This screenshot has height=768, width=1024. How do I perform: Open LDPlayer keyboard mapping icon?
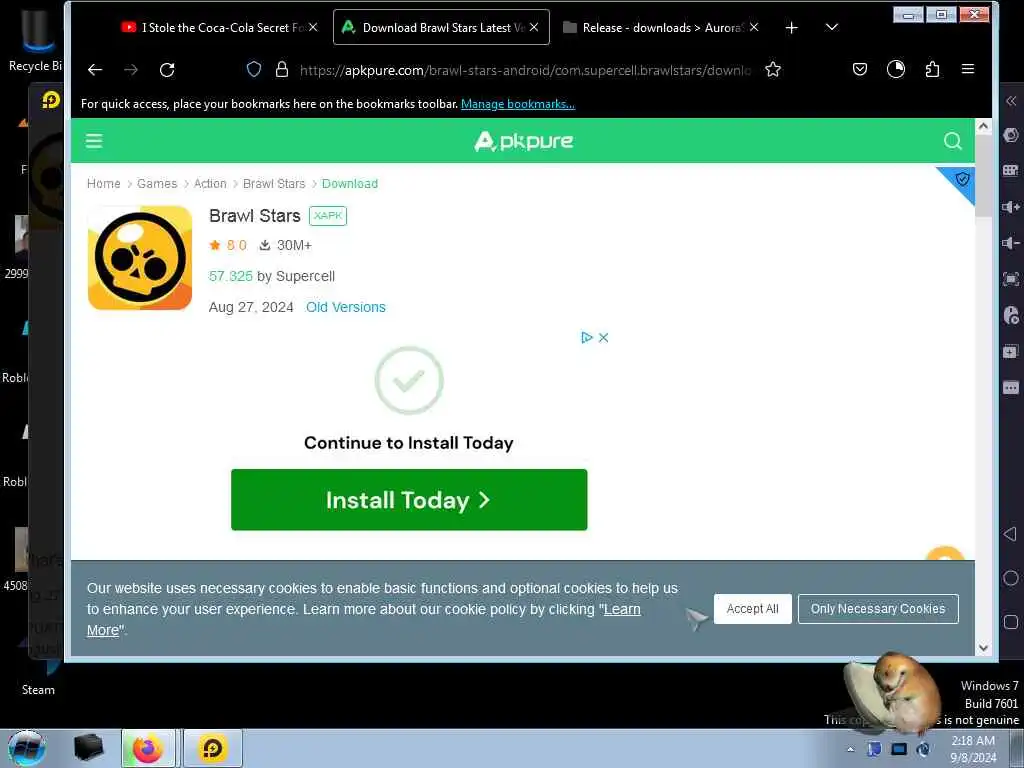[1011, 170]
